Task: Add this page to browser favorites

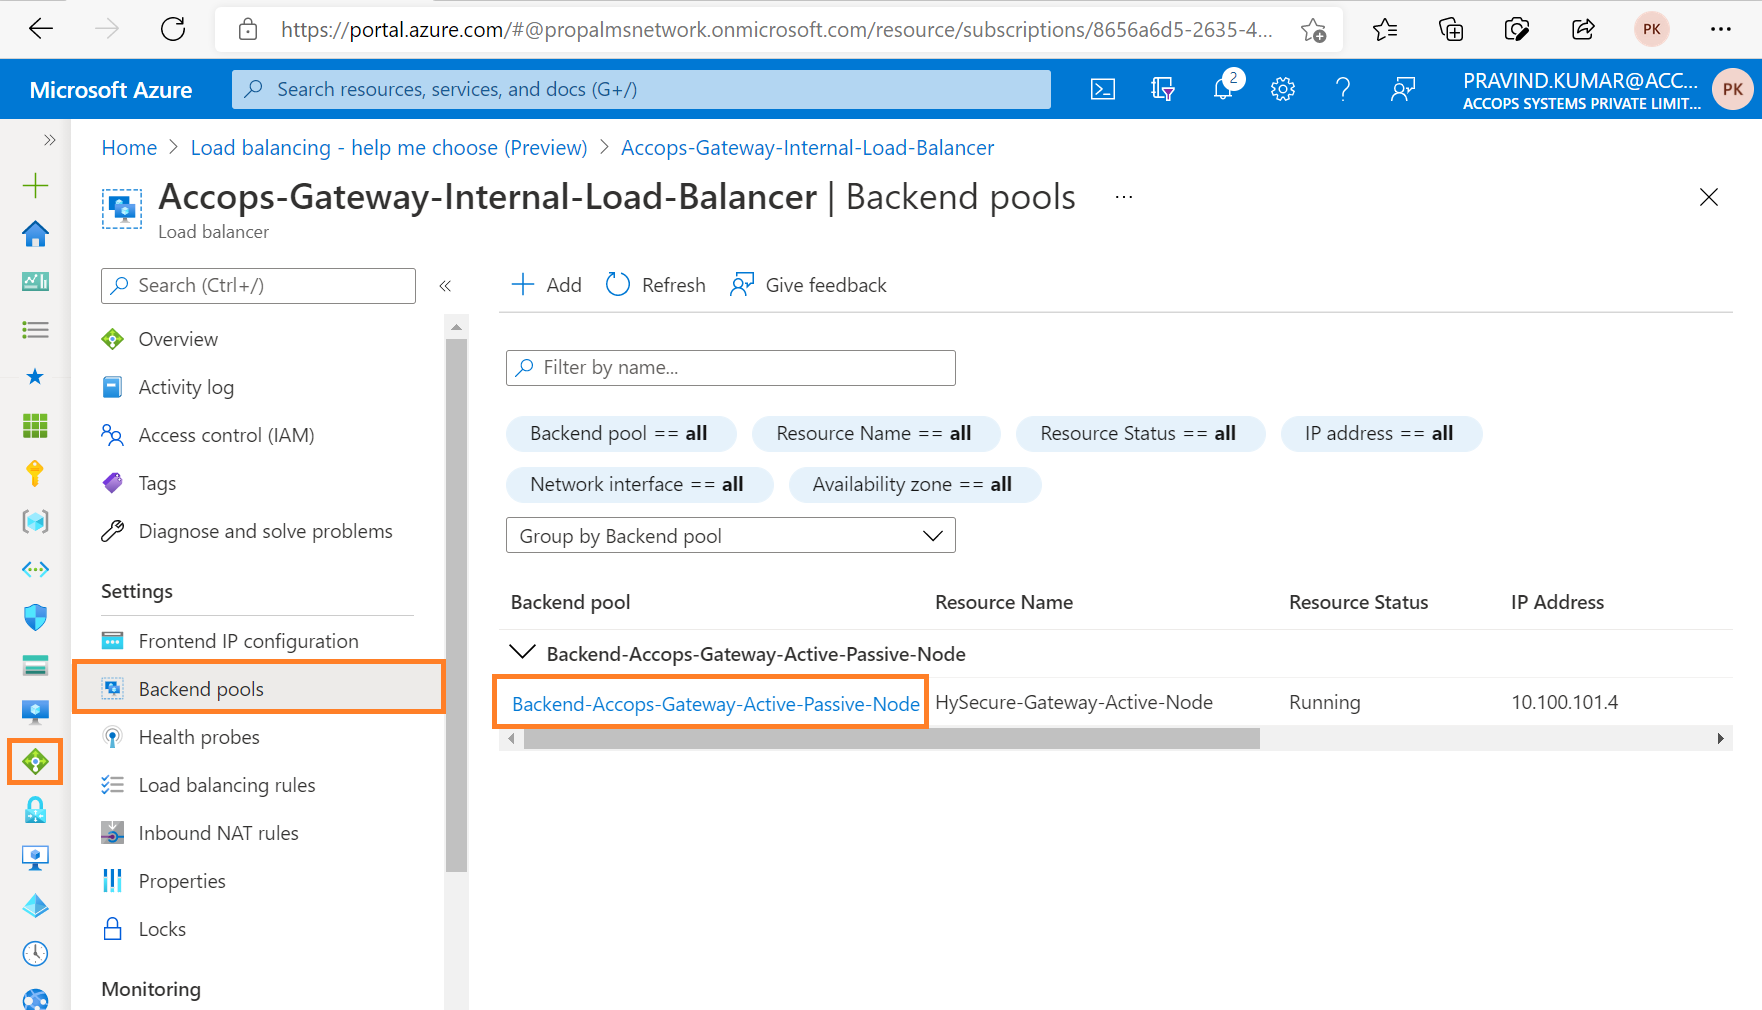Action: (1313, 30)
